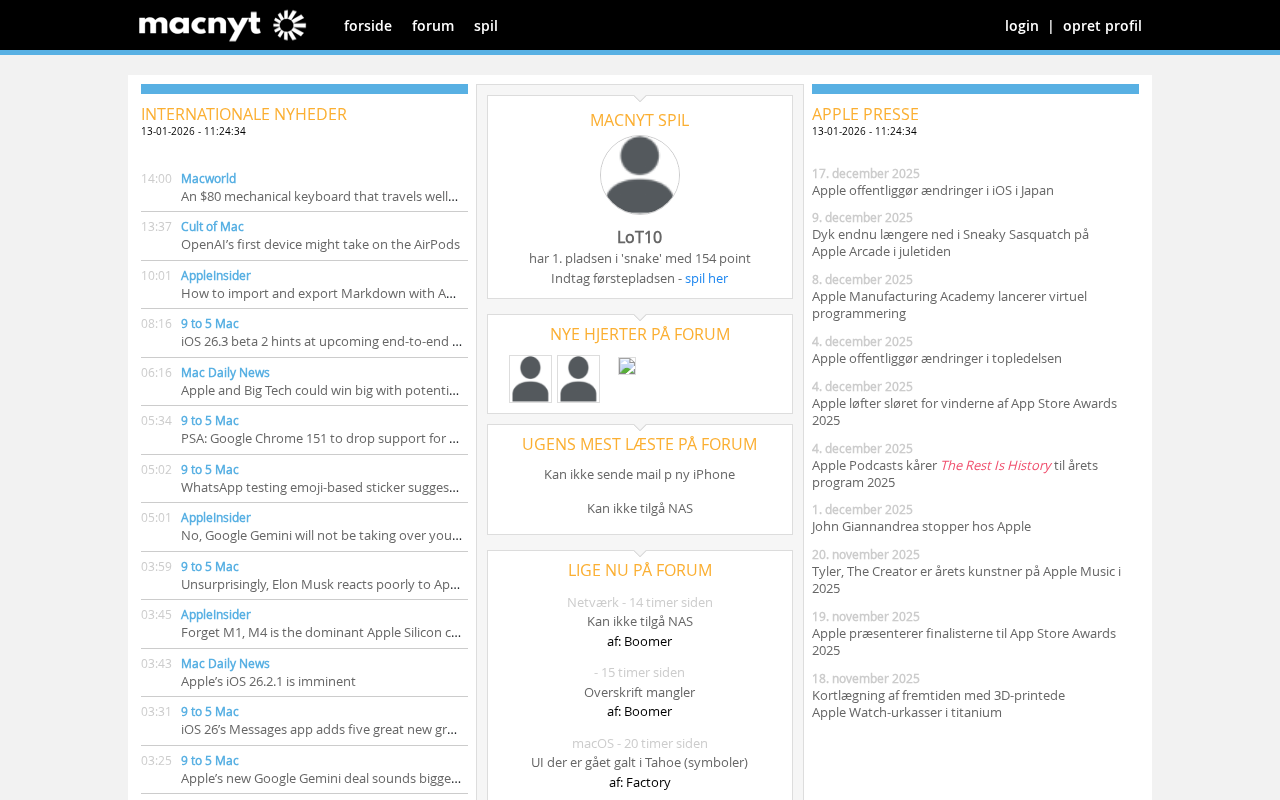Click the second new heart avatar
Screen dimensions: 1280x800
pyautogui.click(x=578, y=379)
